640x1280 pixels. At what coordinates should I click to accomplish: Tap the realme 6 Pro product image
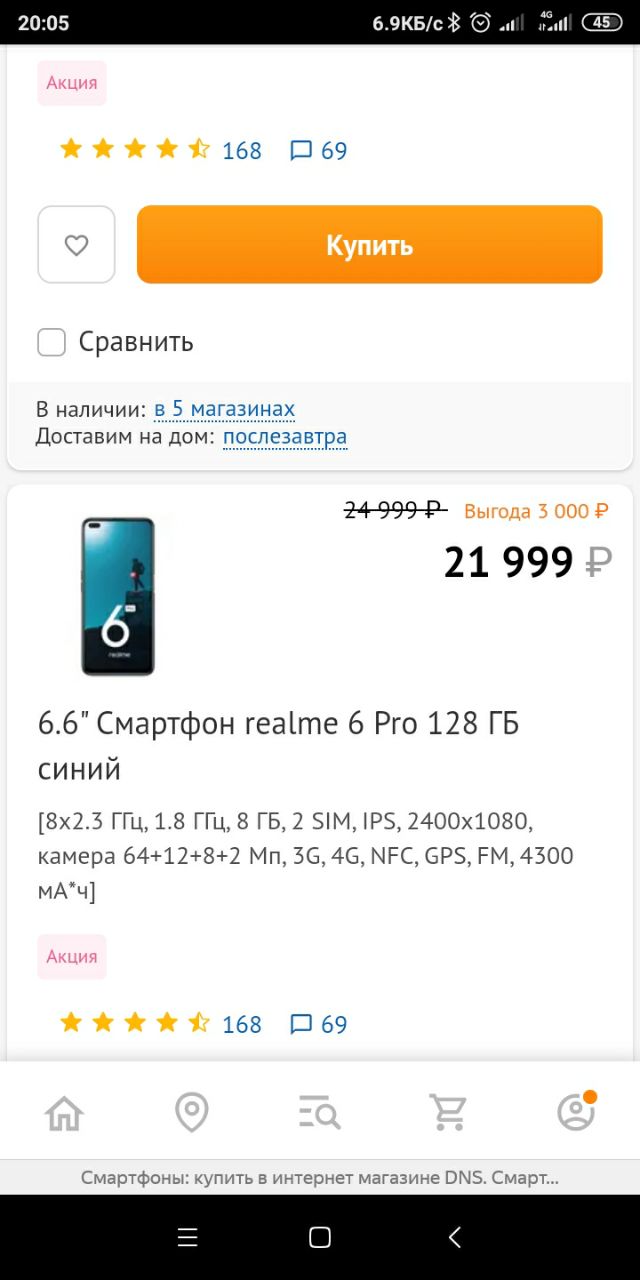[118, 595]
